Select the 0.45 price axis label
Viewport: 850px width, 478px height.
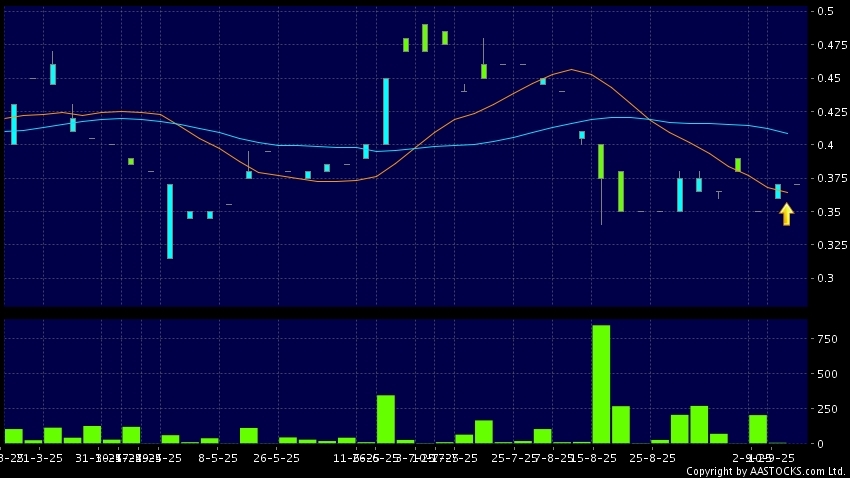click(829, 78)
